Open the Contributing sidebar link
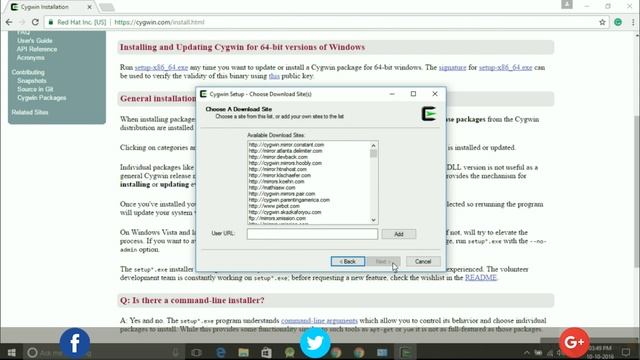Viewport: 640px width, 360px height. click(x=28, y=72)
